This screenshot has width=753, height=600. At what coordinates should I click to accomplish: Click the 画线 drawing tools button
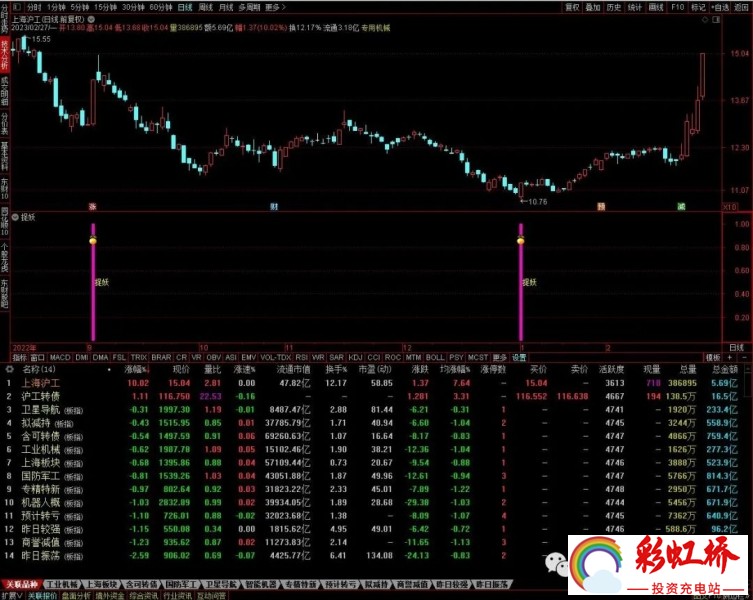point(656,7)
